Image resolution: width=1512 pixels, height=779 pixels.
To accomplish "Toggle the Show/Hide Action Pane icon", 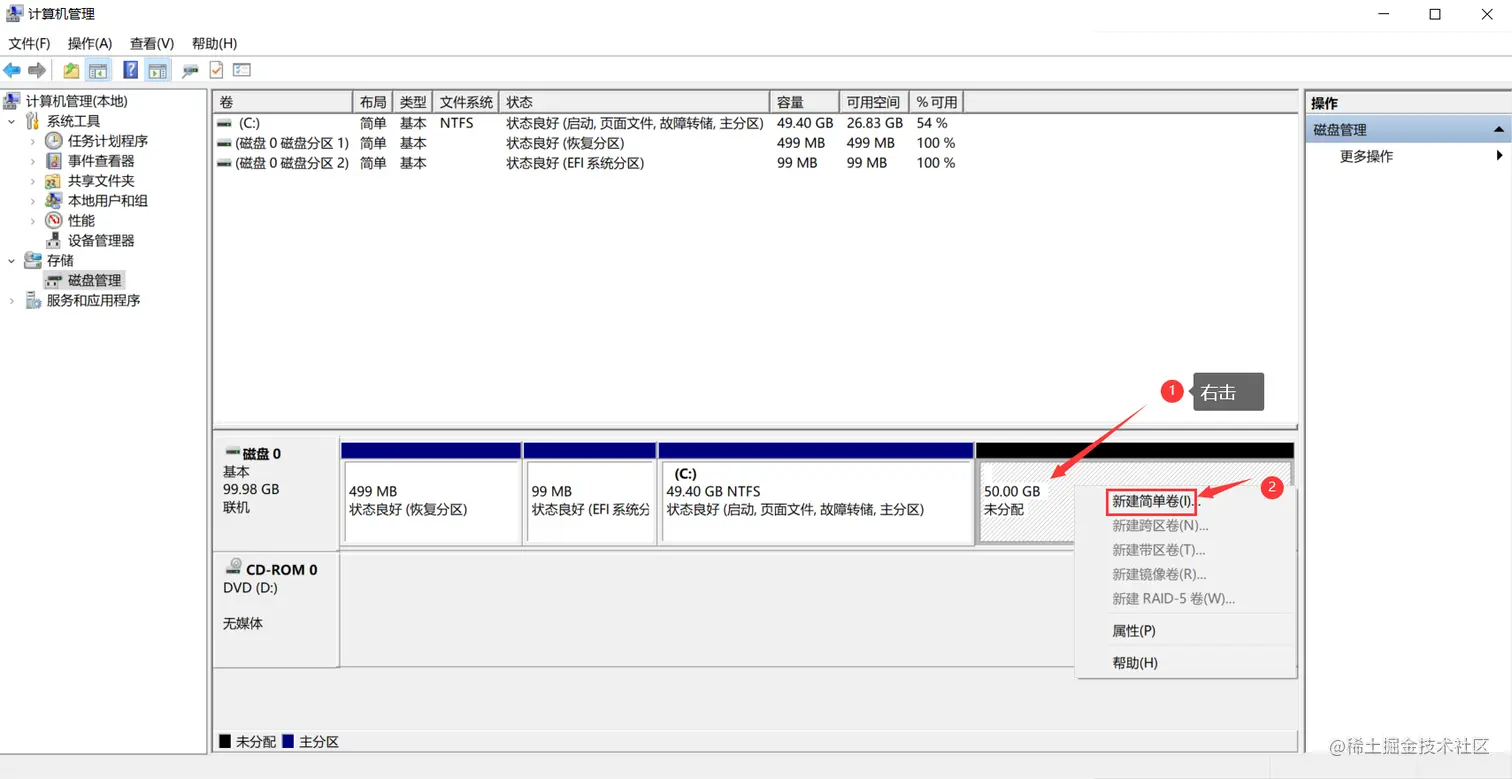I will (157, 70).
